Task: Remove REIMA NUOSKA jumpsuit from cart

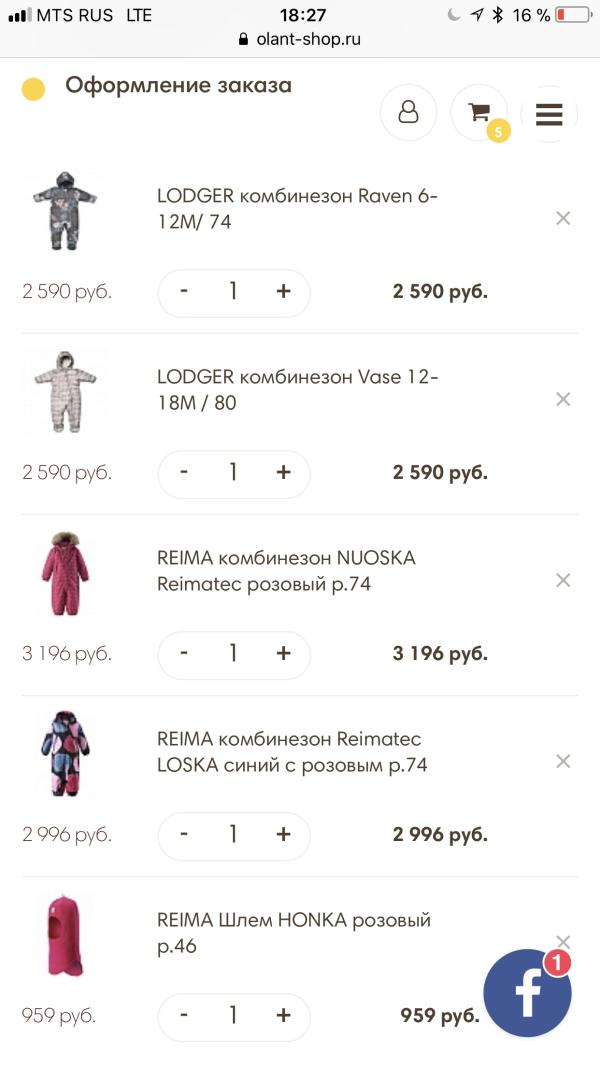Action: [x=563, y=580]
